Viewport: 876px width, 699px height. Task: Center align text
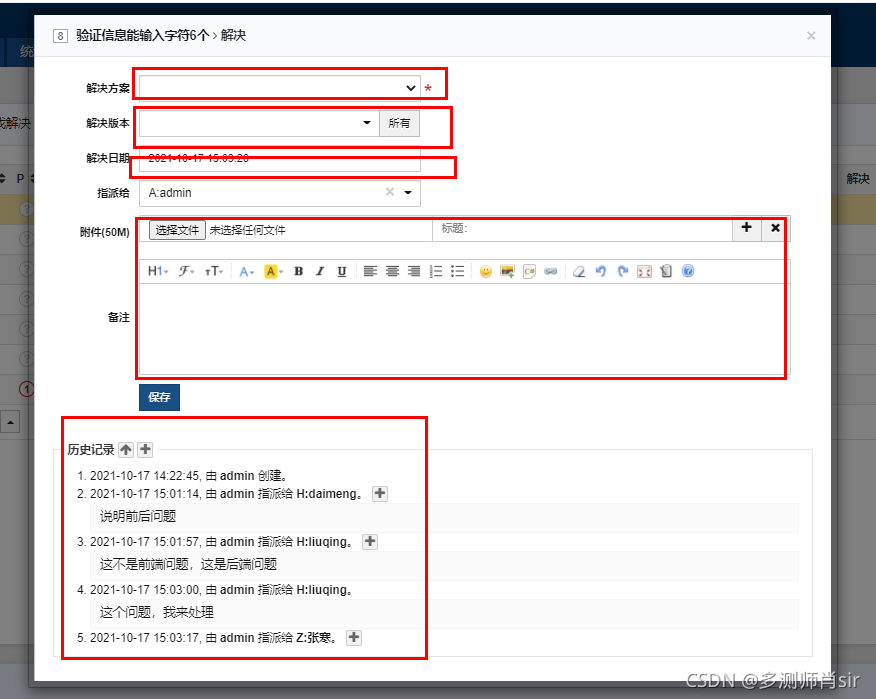[392, 272]
